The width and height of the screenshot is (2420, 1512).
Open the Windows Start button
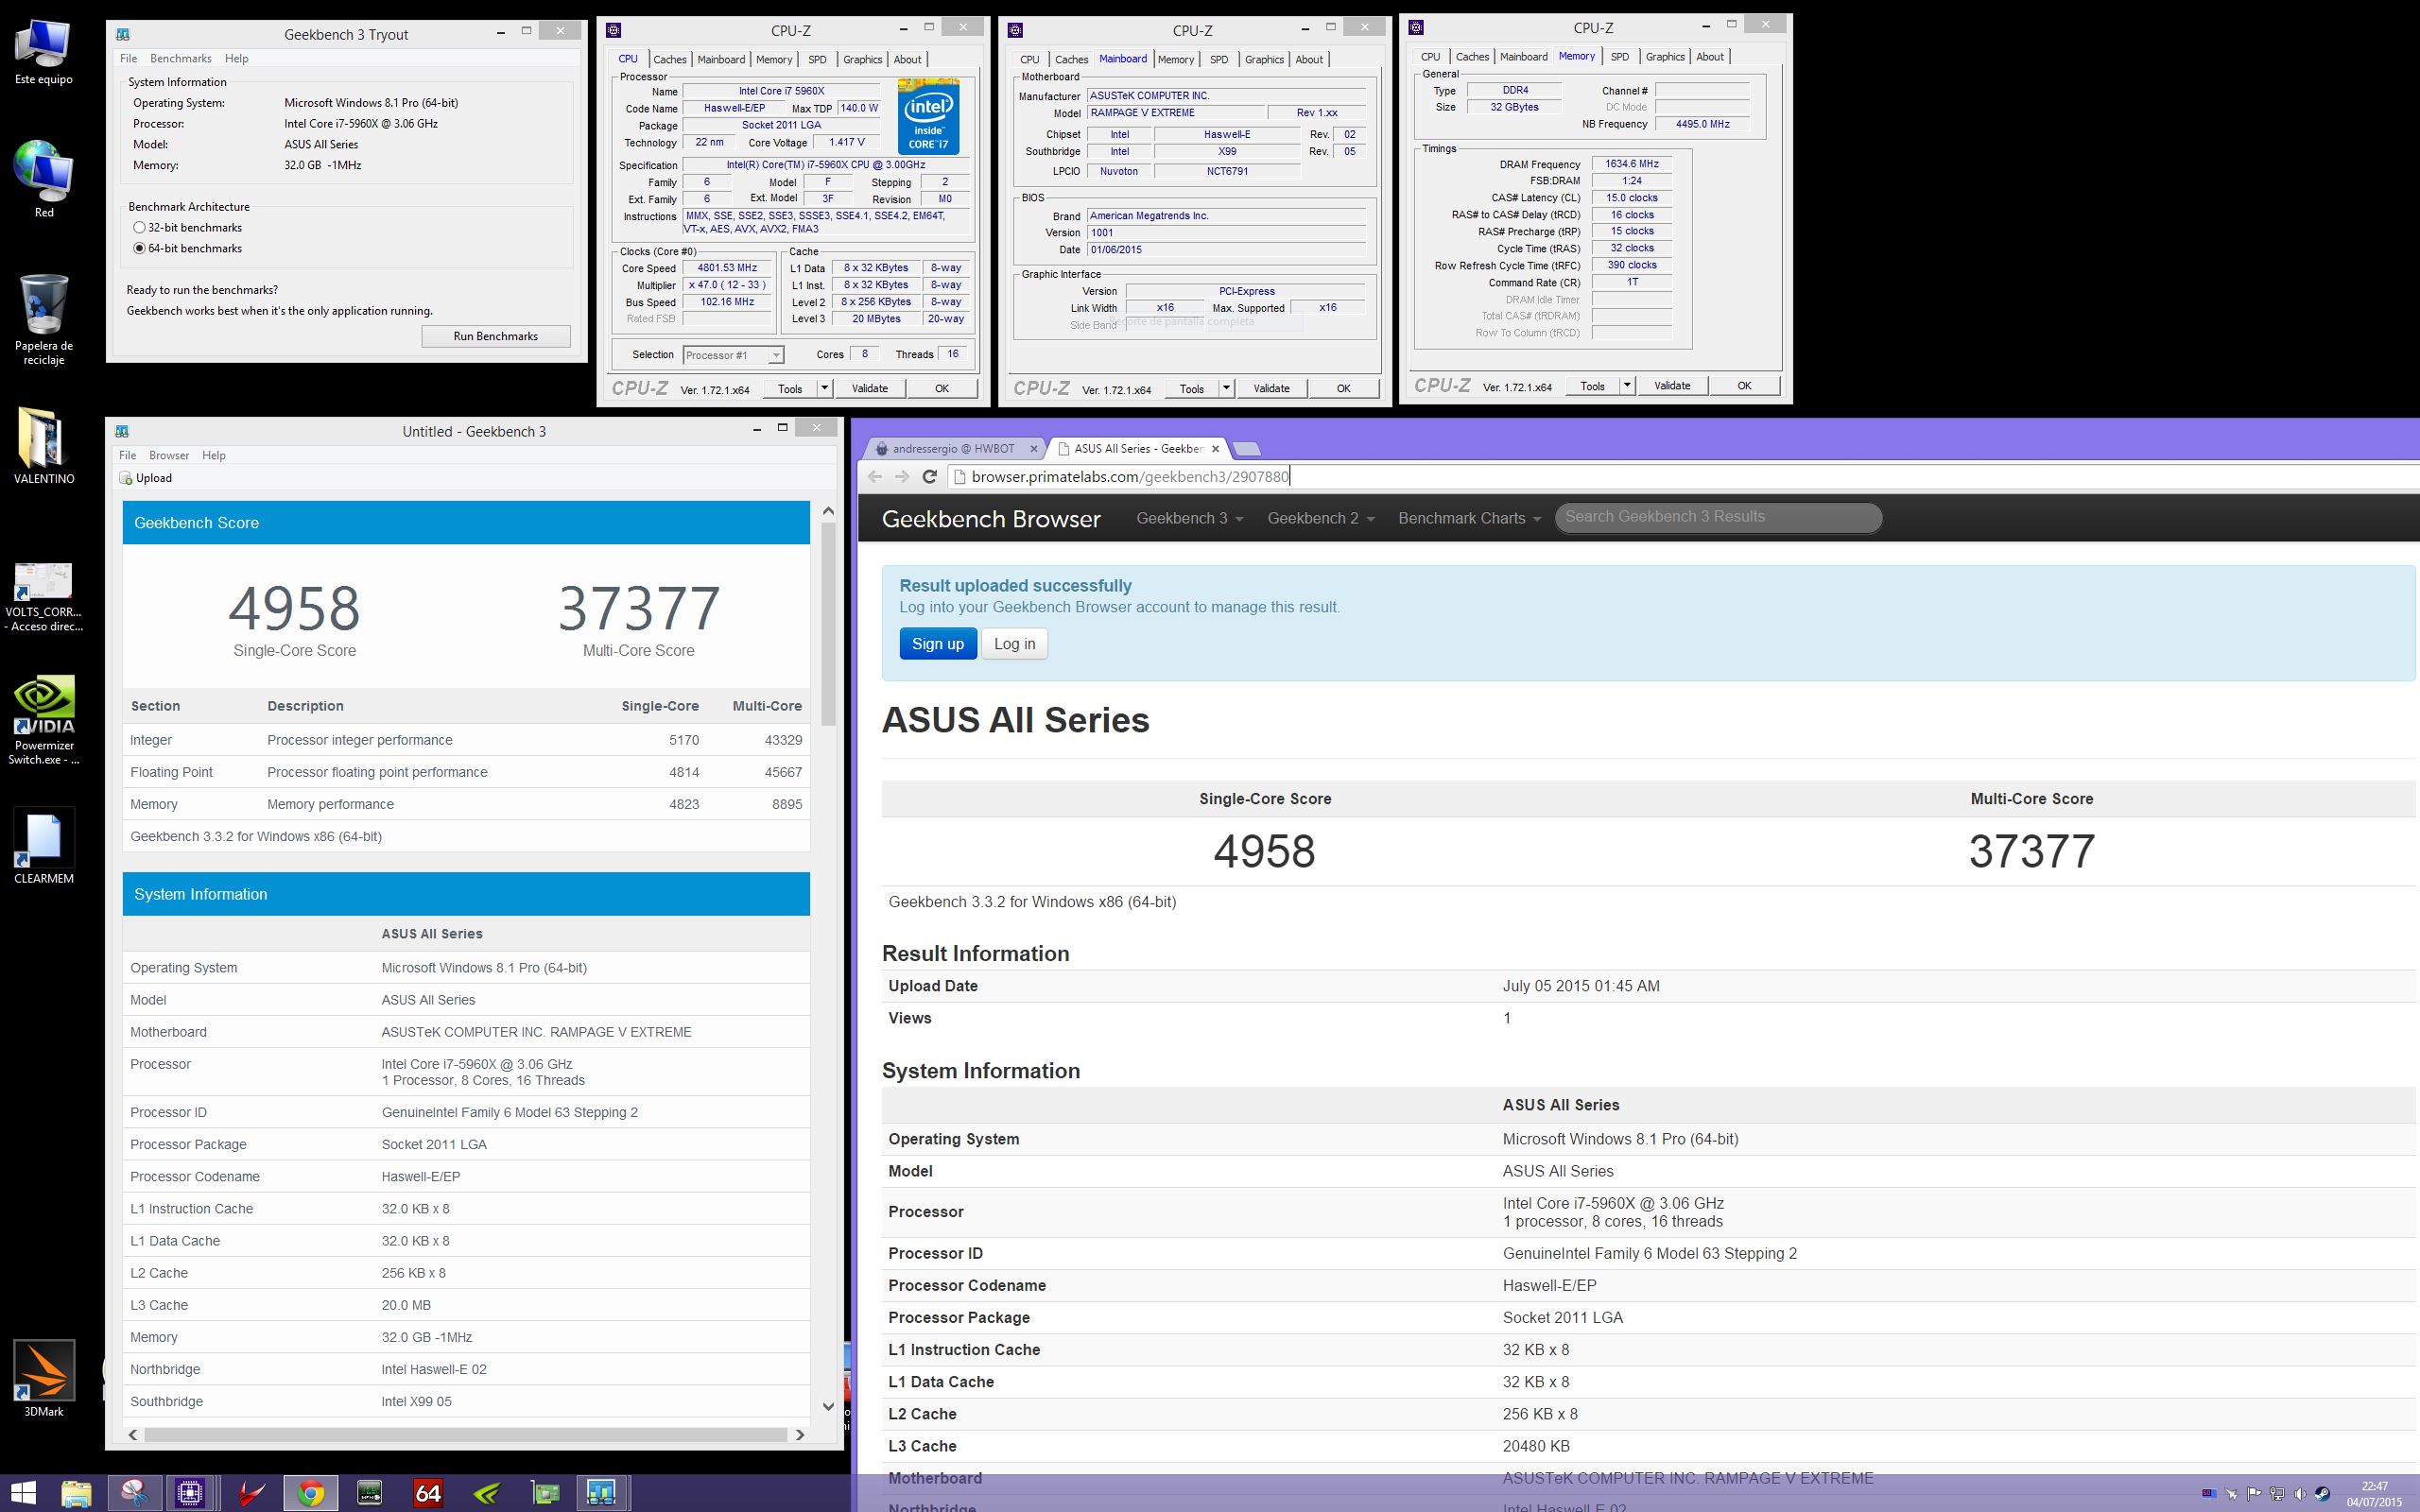[22, 1493]
